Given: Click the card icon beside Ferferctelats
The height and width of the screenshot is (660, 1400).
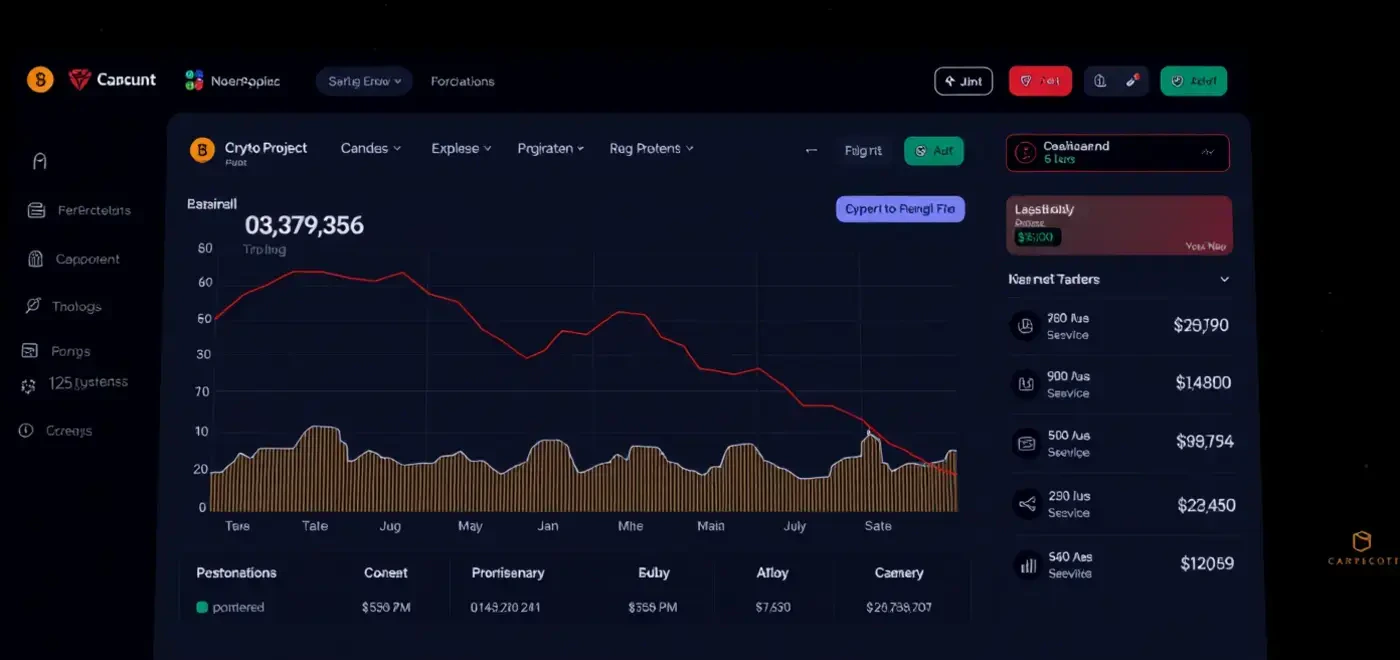Looking at the screenshot, I should click(x=37, y=210).
